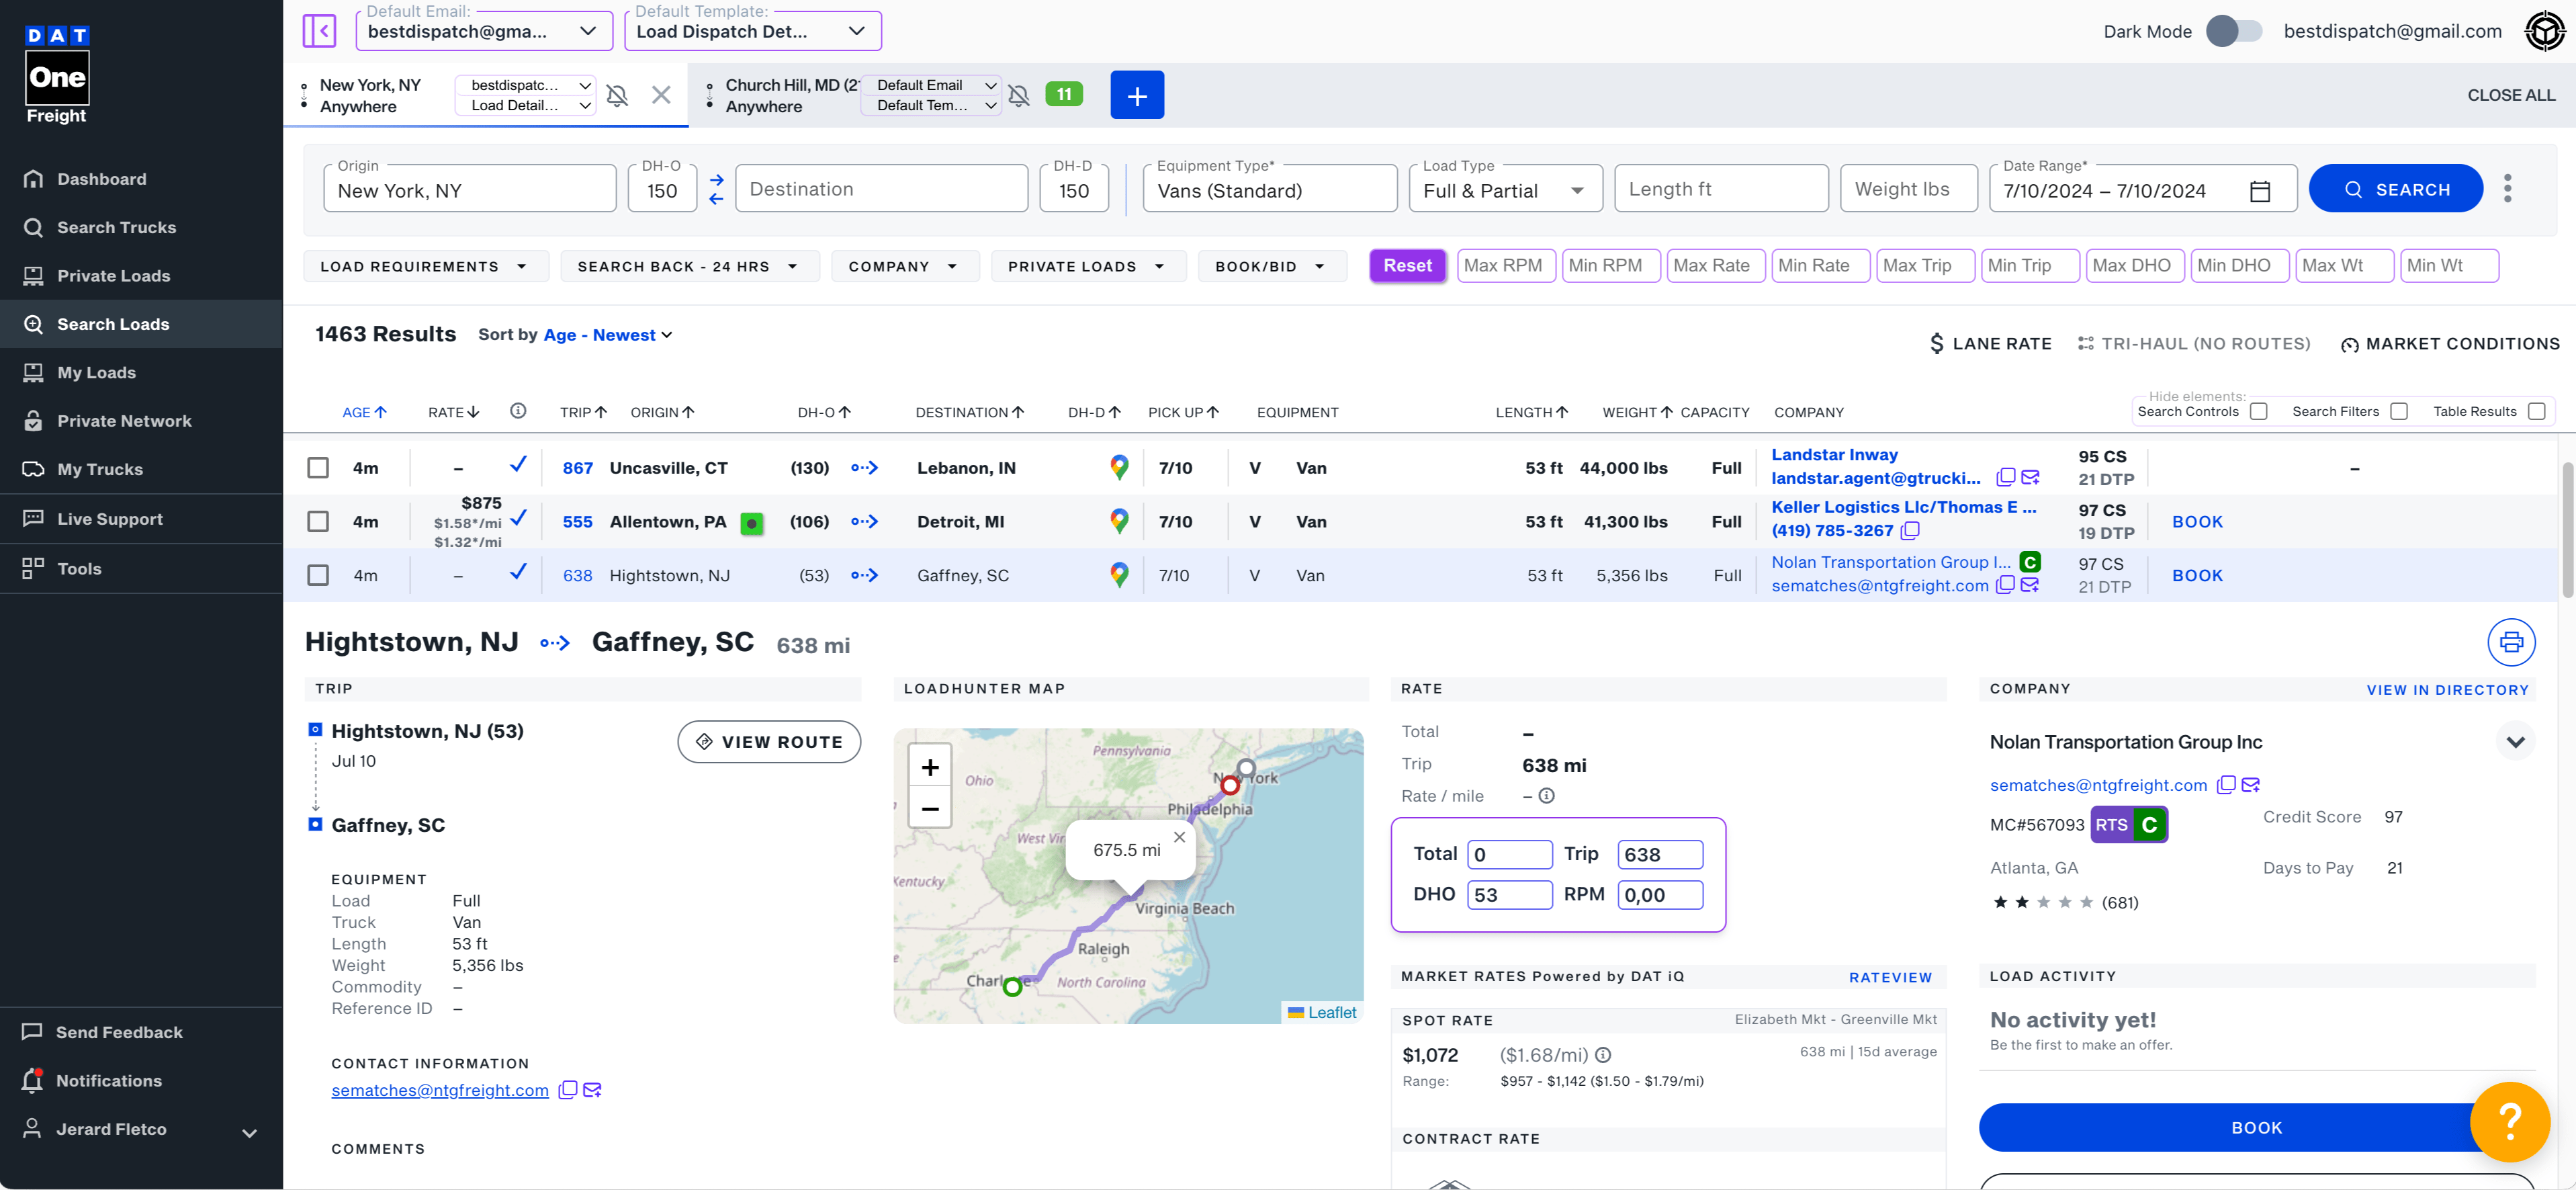Copy Keller Logistics phone number
This screenshot has height=1190, width=2576.
tap(1910, 530)
